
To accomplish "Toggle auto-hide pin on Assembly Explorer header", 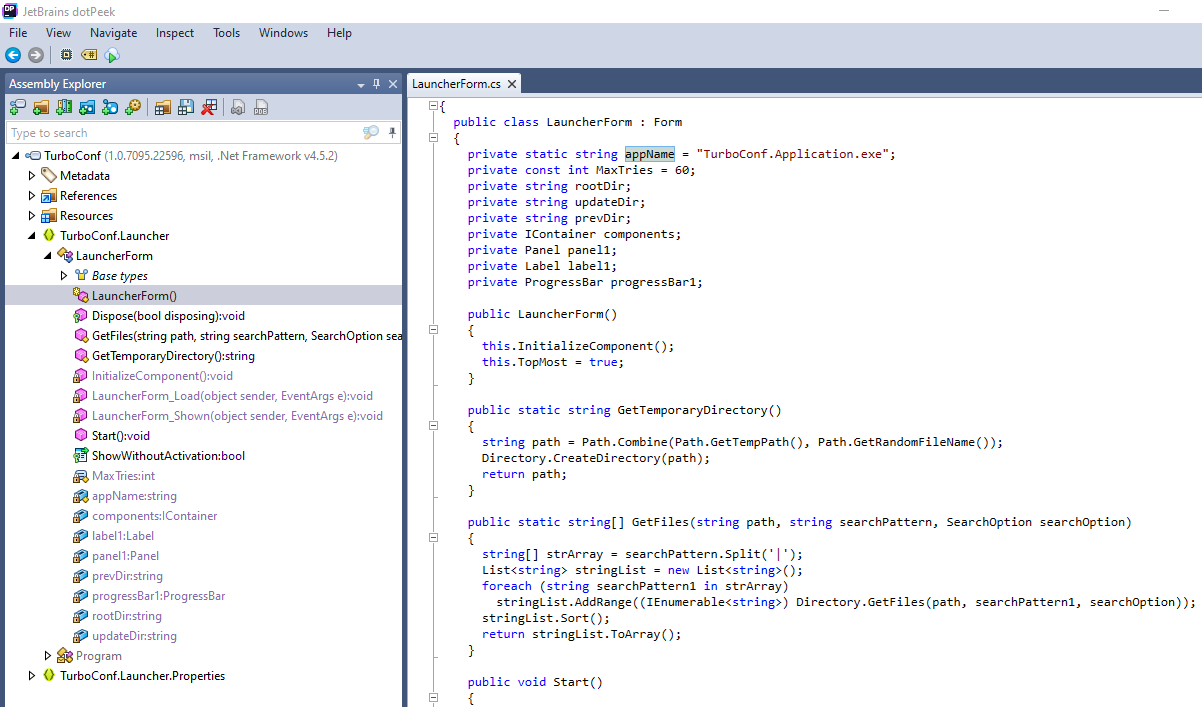I will [x=376, y=84].
